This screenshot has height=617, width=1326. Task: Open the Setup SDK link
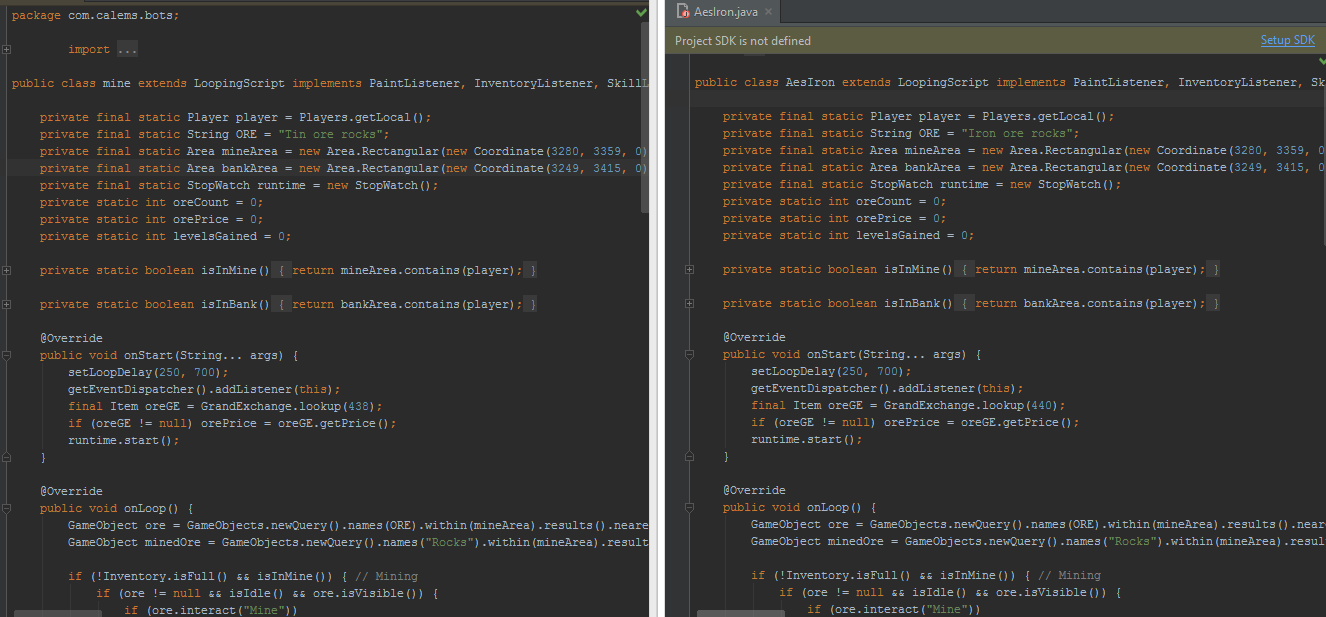[1287, 40]
